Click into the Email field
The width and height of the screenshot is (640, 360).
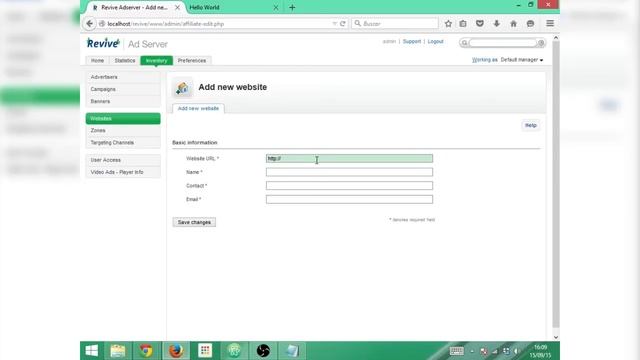(349, 199)
